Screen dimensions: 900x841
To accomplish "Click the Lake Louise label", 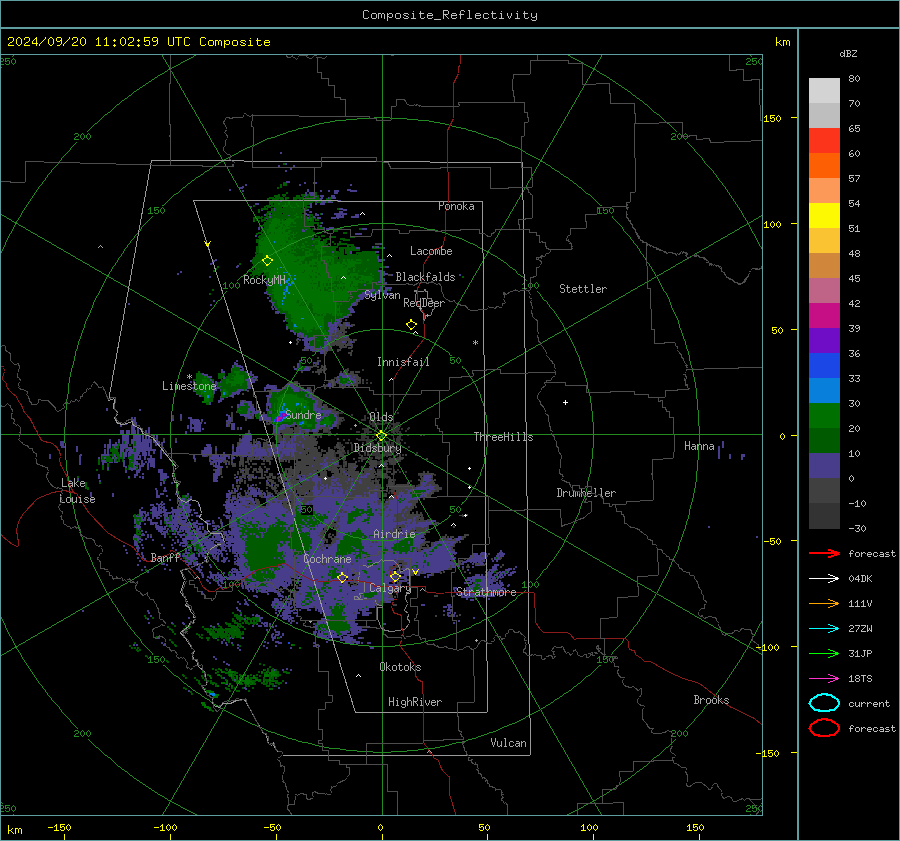I will 77,491.
